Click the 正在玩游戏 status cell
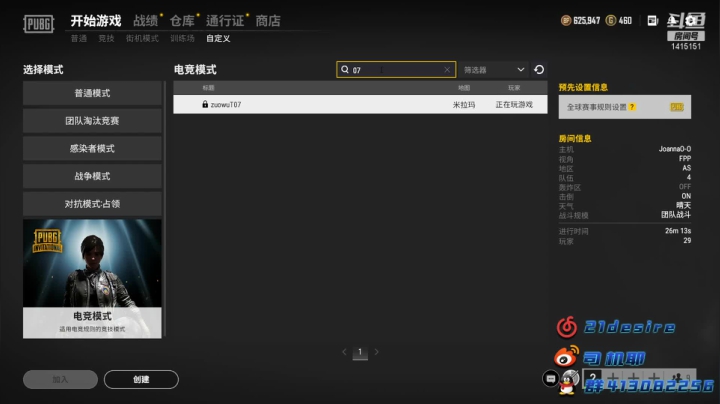Image resolution: width=720 pixels, height=404 pixels. pos(514,105)
